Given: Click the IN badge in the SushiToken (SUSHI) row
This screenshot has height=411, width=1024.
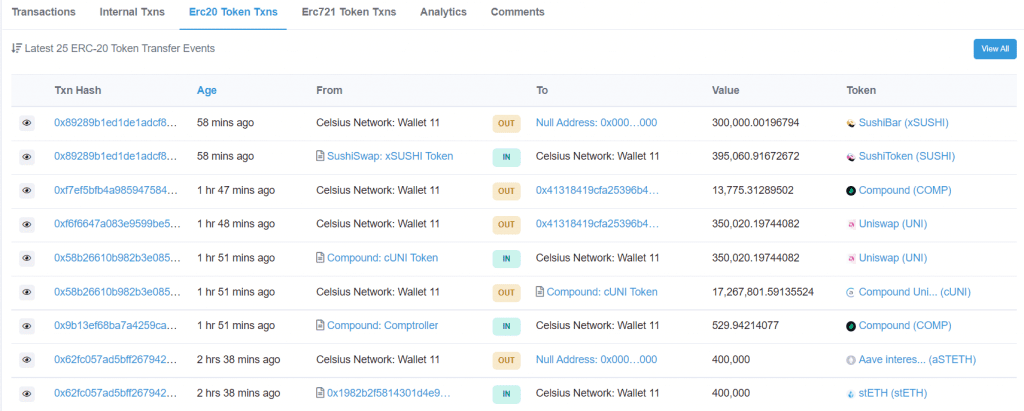Looking at the screenshot, I should pos(506,157).
